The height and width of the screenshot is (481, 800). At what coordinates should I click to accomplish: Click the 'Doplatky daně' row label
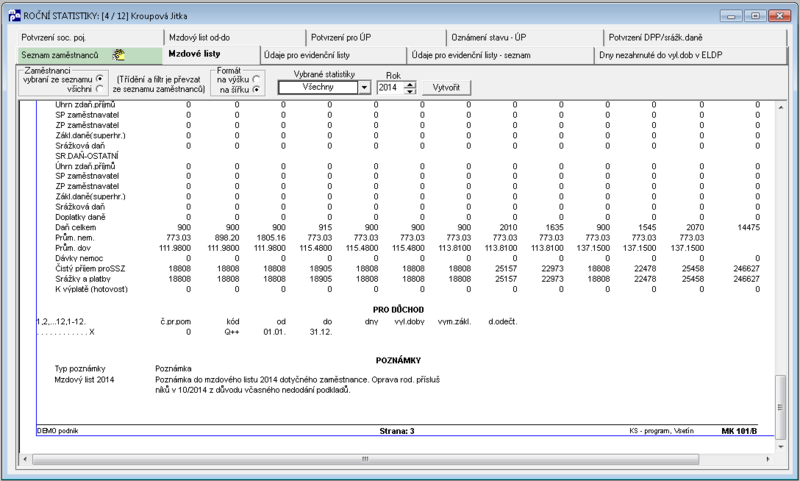click(81, 217)
